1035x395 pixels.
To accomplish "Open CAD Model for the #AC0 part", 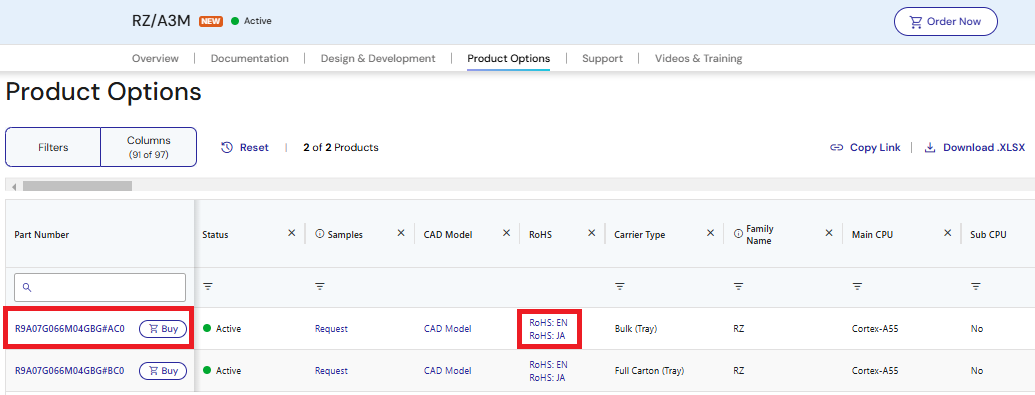I will (448, 328).
